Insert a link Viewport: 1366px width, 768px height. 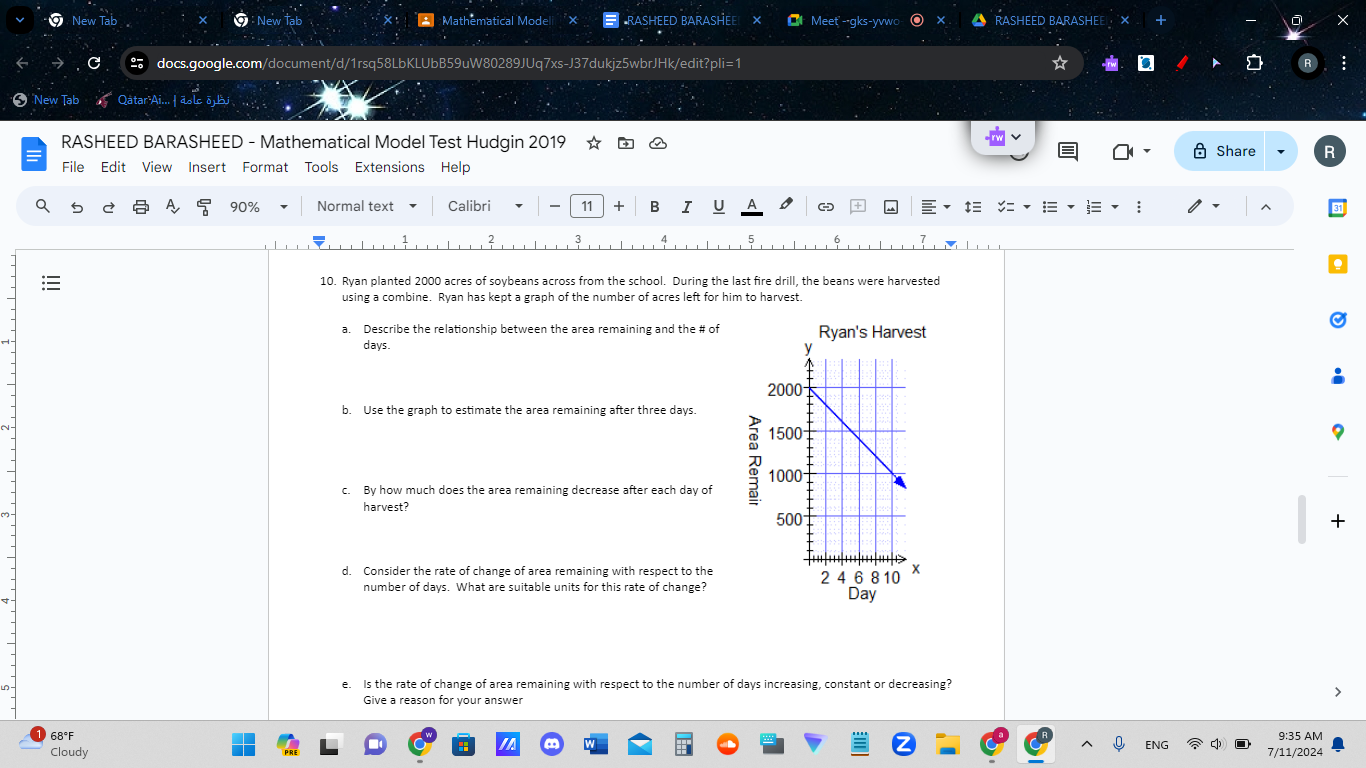(x=826, y=206)
